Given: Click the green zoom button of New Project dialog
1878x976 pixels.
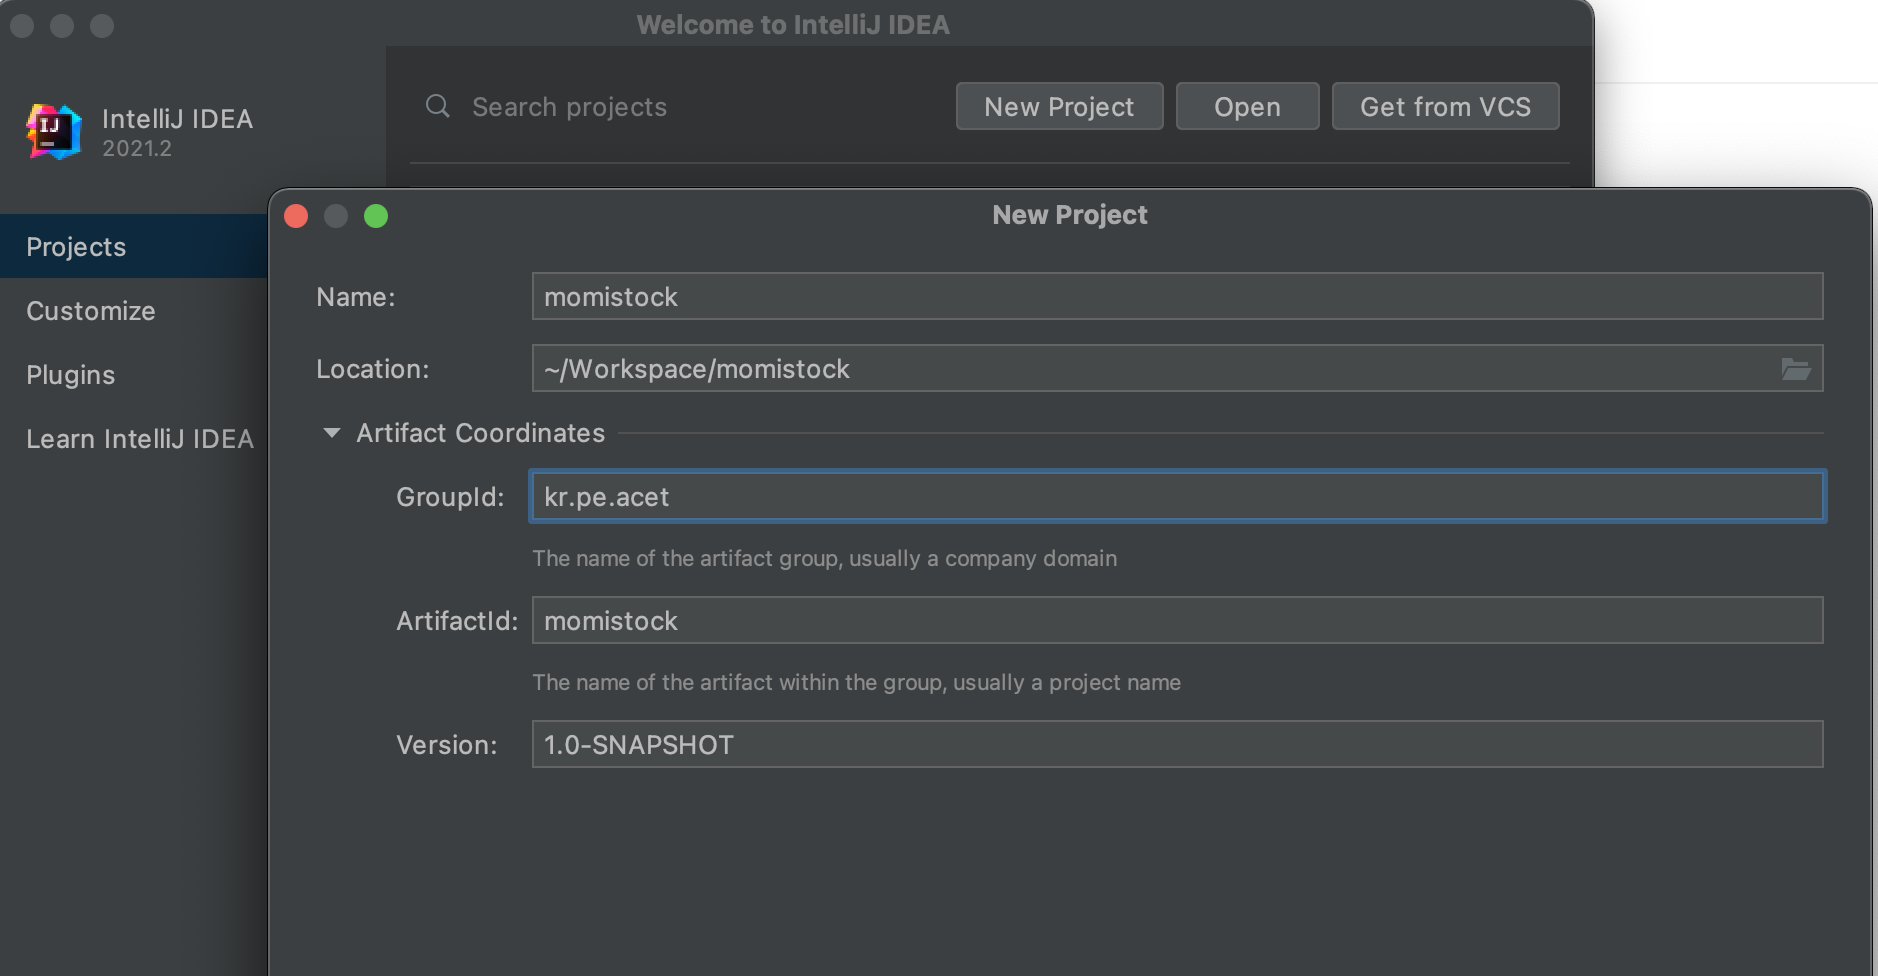Looking at the screenshot, I should (x=376, y=216).
